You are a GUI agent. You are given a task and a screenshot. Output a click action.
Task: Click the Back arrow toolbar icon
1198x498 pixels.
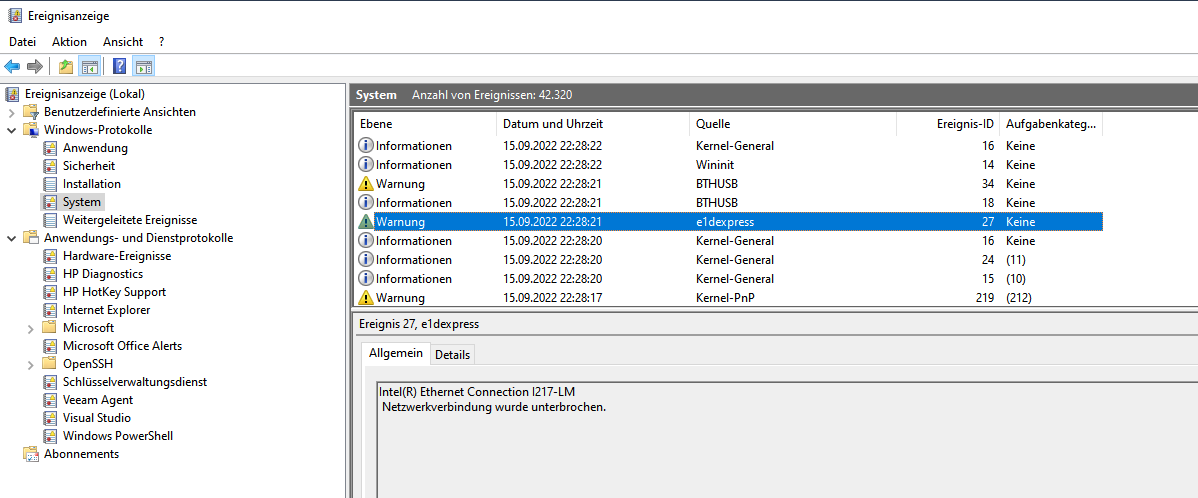point(12,66)
